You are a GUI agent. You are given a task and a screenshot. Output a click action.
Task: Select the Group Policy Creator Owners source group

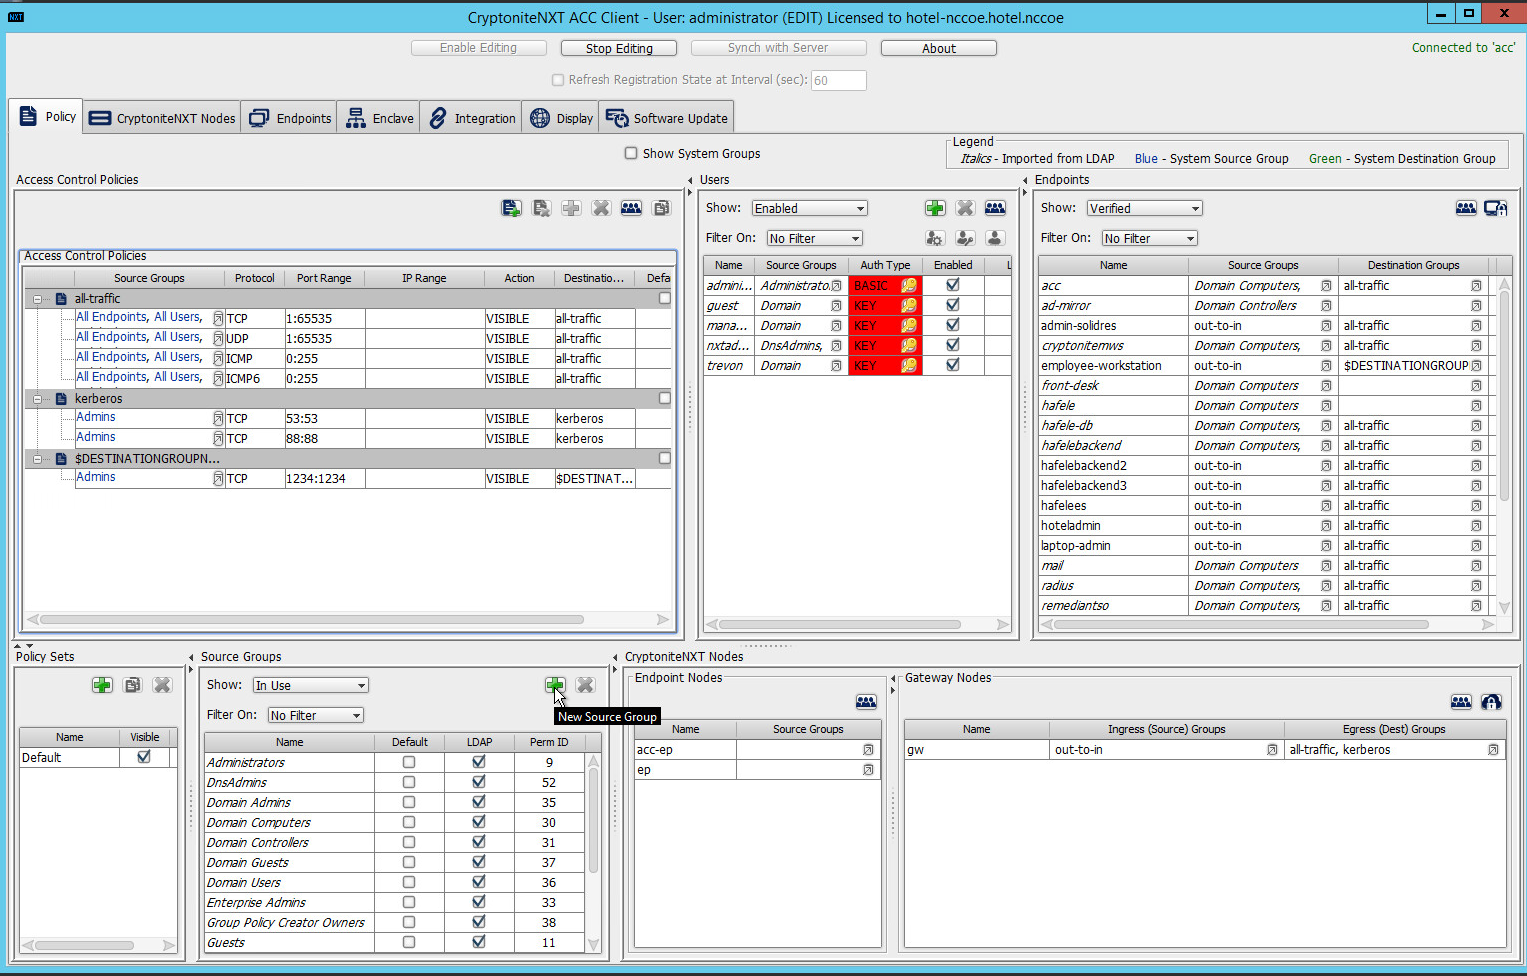[x=395, y=922]
